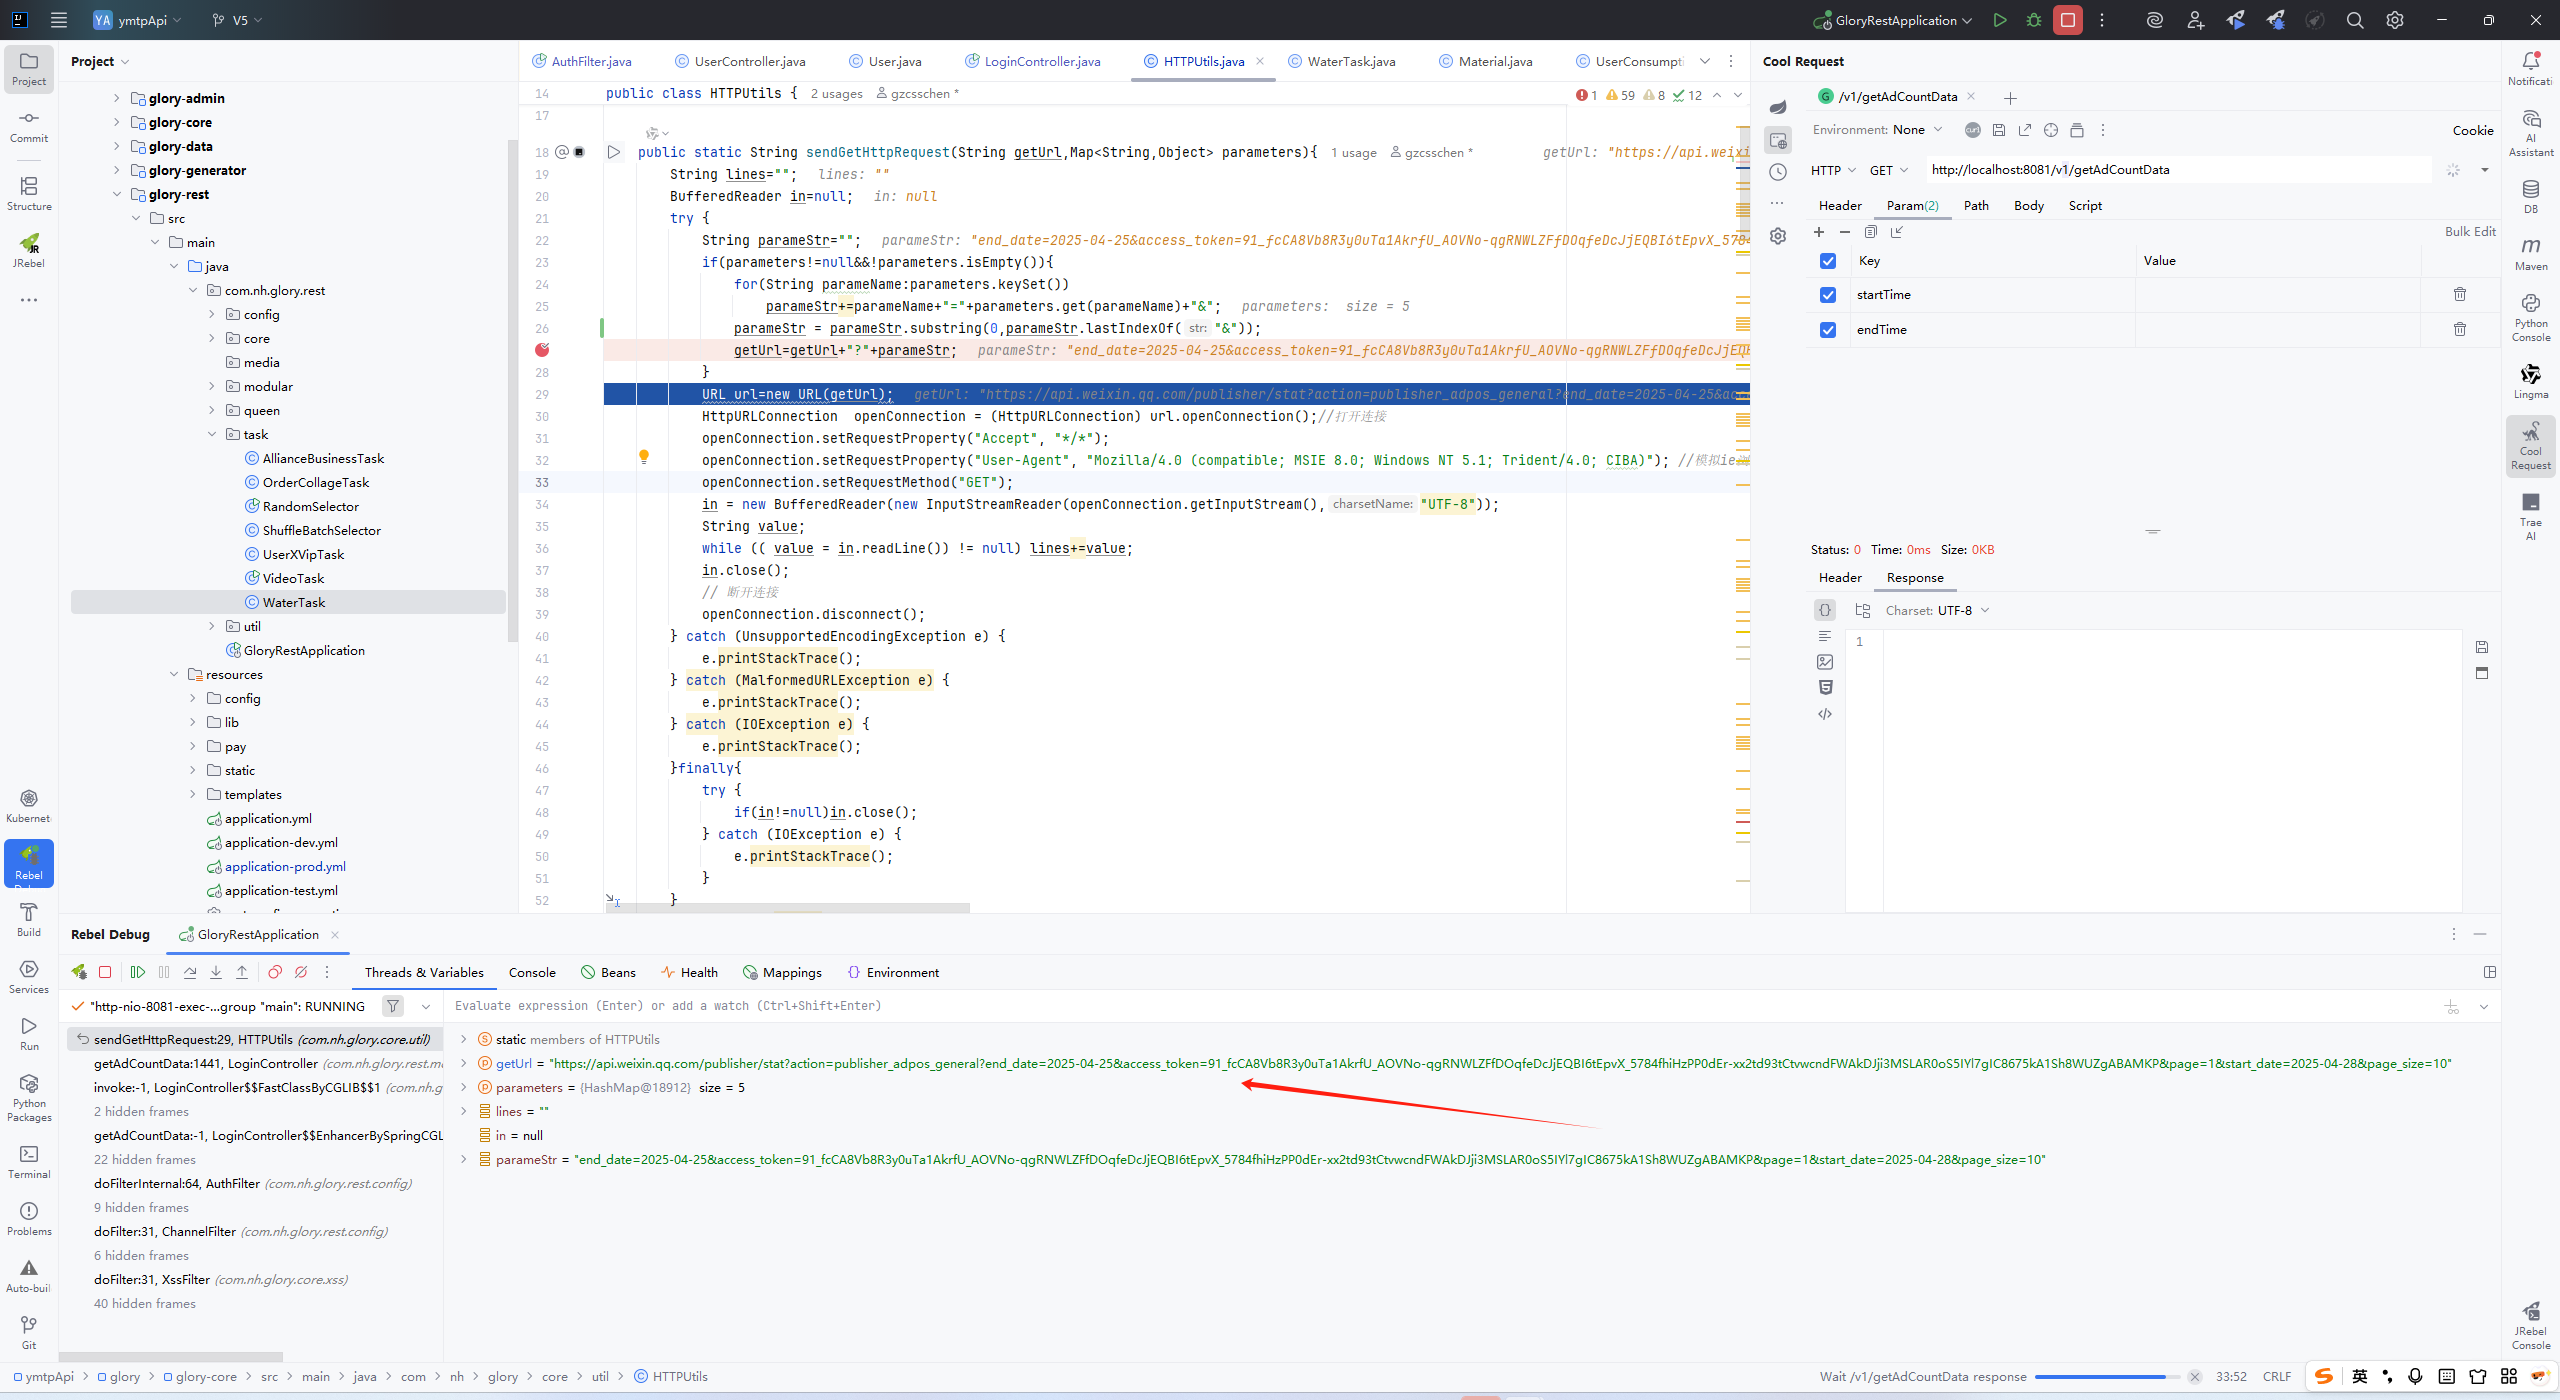Switch to the LoginController.java tab
The height and width of the screenshot is (1400, 2560).
[x=1041, y=62]
